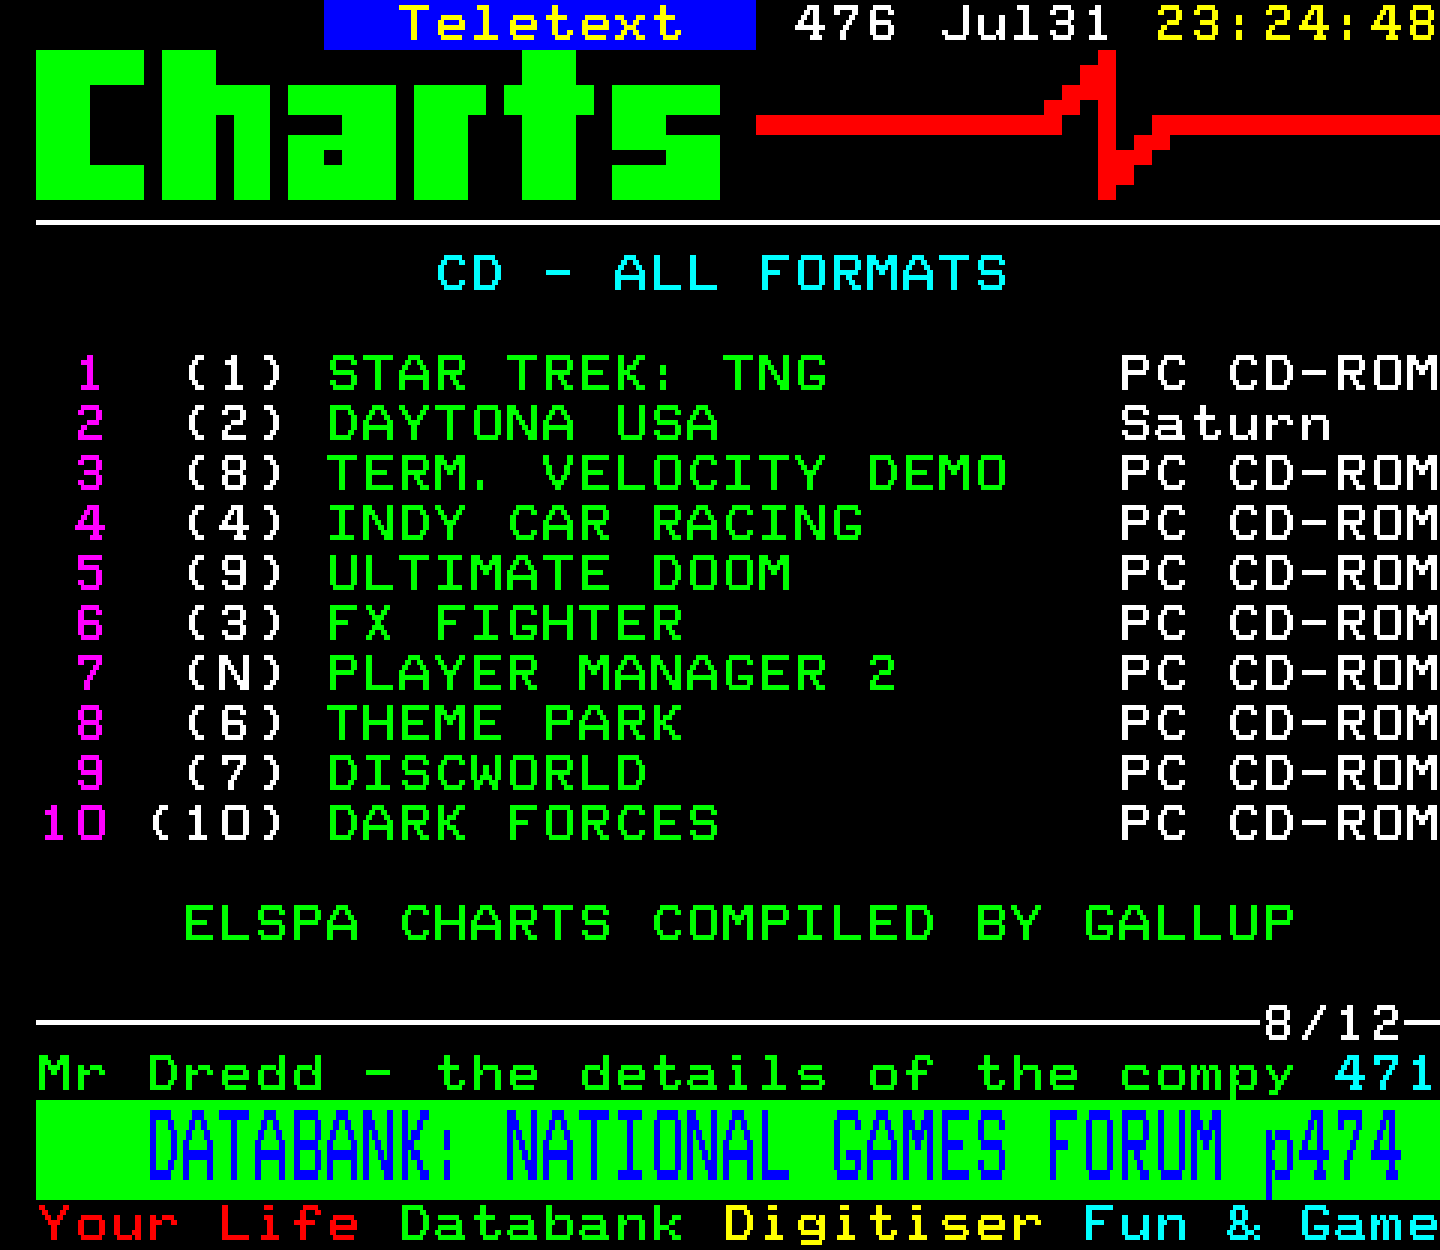This screenshot has width=1440, height=1250.
Task: Click the magenta rank number 5
Action: 90,573
